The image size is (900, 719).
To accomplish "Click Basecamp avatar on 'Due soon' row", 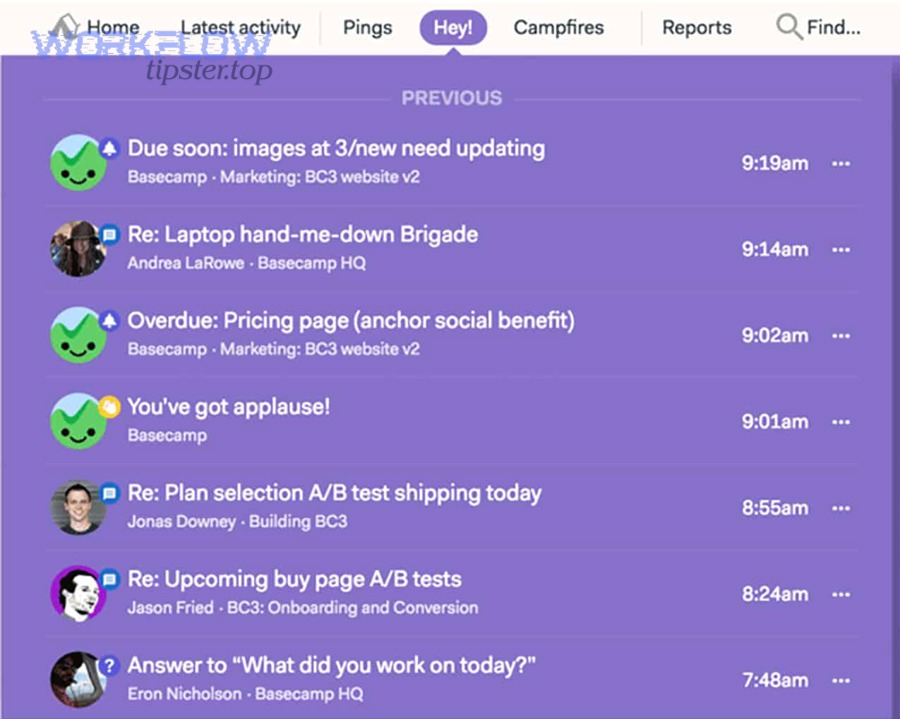I will click(79, 162).
